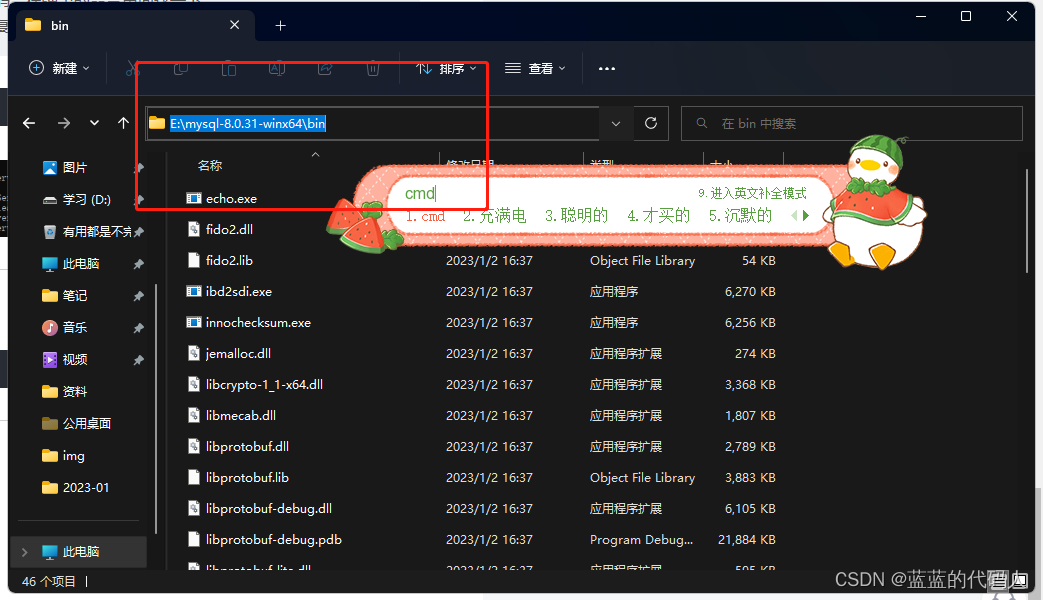Image resolution: width=1043 pixels, height=600 pixels.
Task: Go up one folder level arrow
Action: [123, 123]
